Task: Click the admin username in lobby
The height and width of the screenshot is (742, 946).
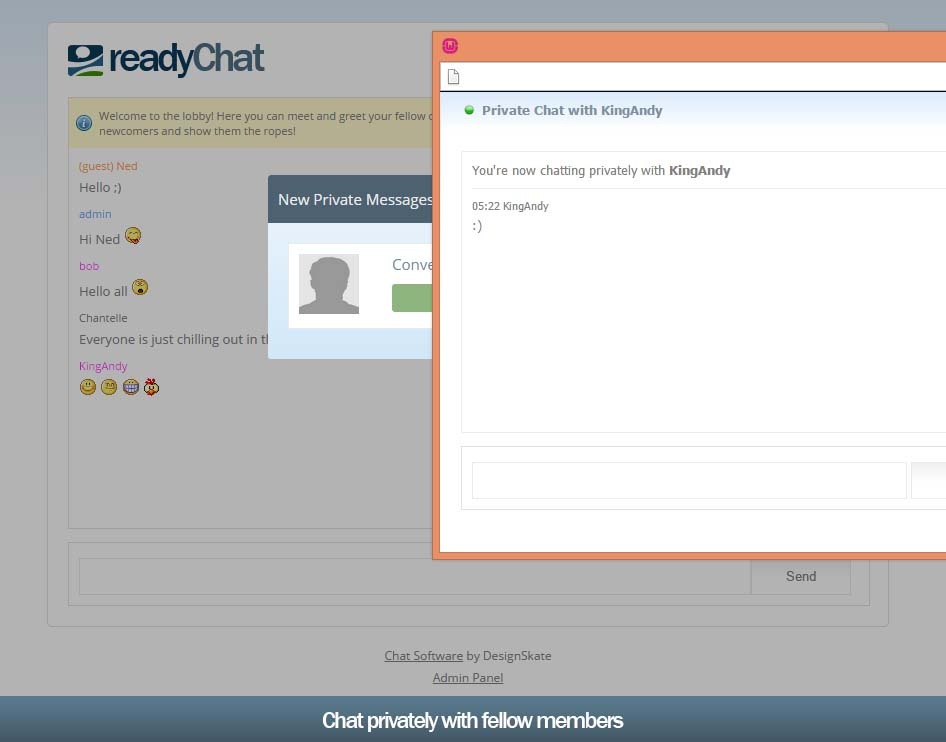Action: click(x=95, y=214)
